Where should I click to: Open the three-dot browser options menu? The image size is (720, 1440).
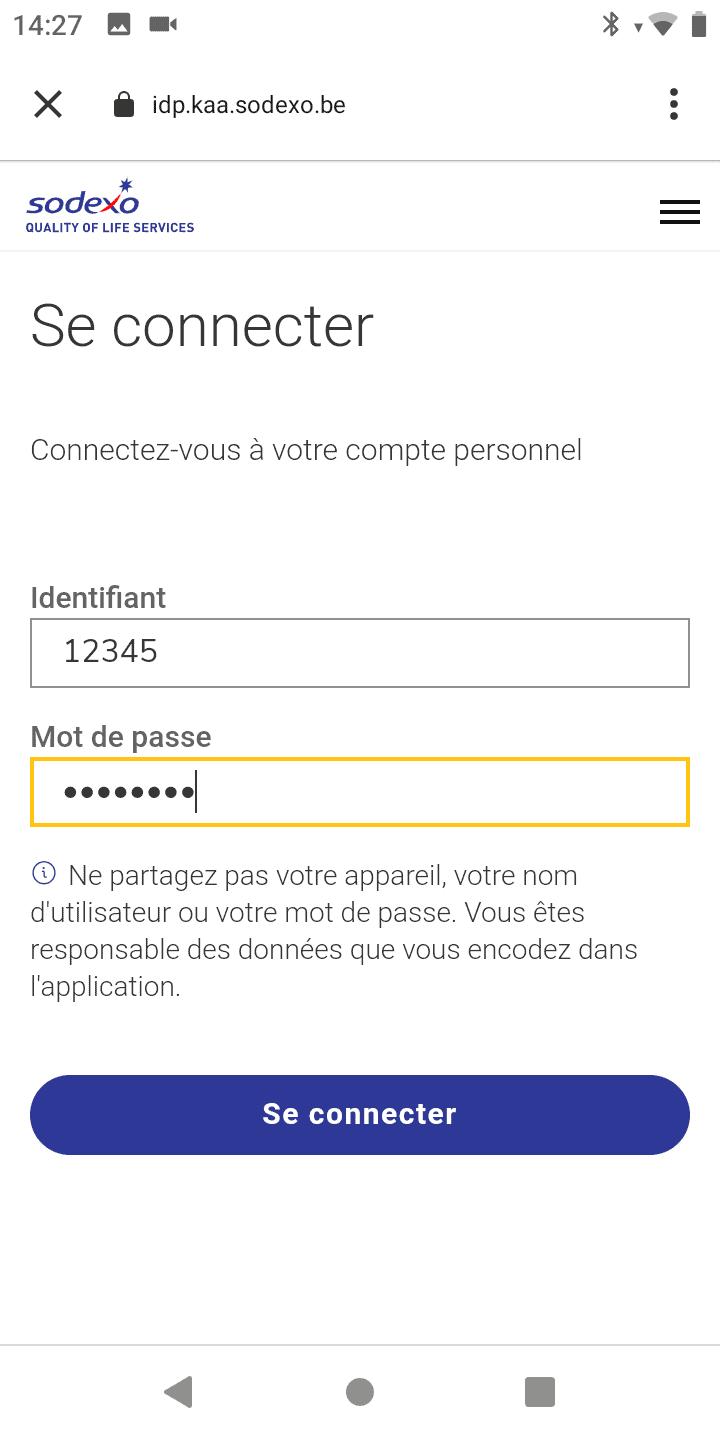click(674, 104)
